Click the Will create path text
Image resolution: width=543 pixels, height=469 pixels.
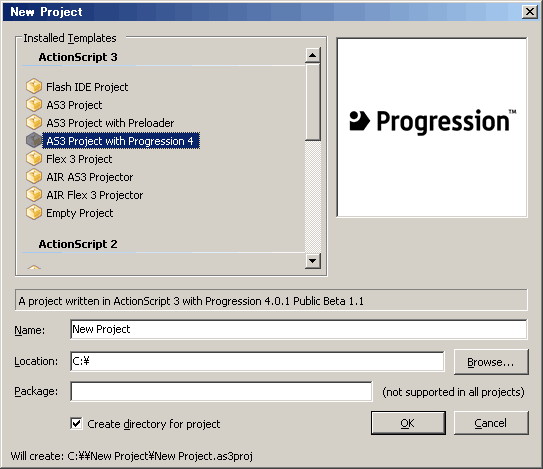132,456
